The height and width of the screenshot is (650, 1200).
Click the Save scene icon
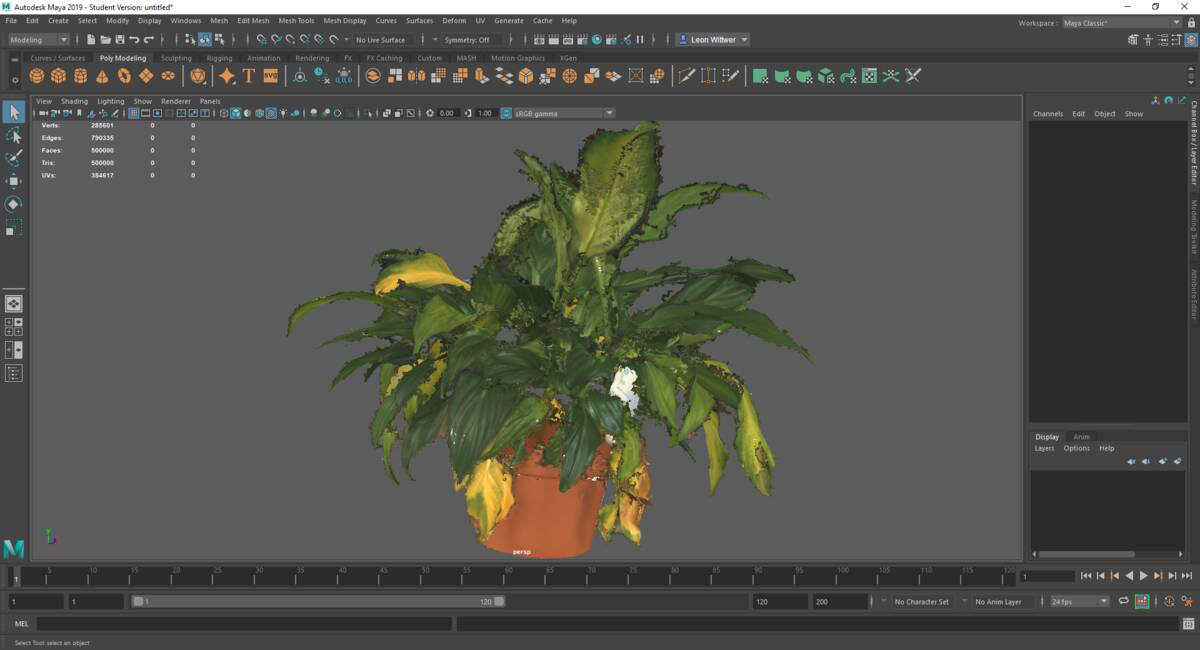[x=120, y=40]
